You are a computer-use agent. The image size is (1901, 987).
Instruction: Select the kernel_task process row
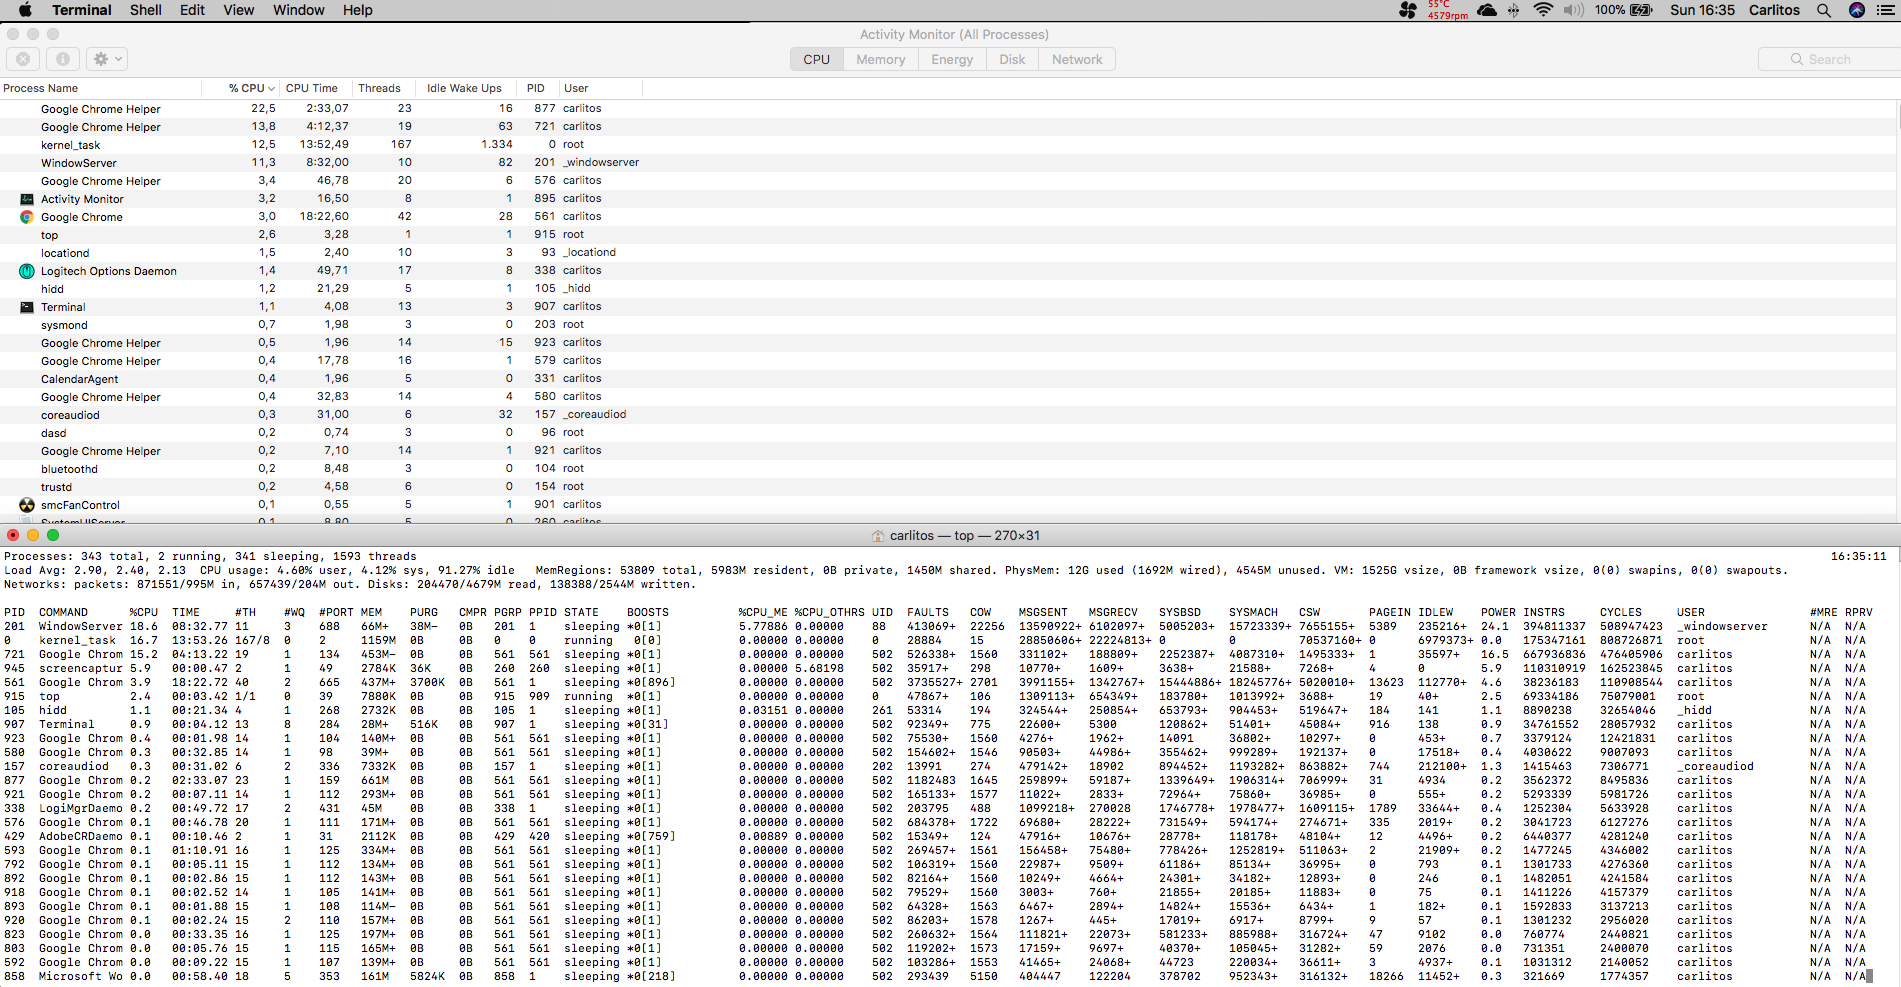(x=948, y=145)
